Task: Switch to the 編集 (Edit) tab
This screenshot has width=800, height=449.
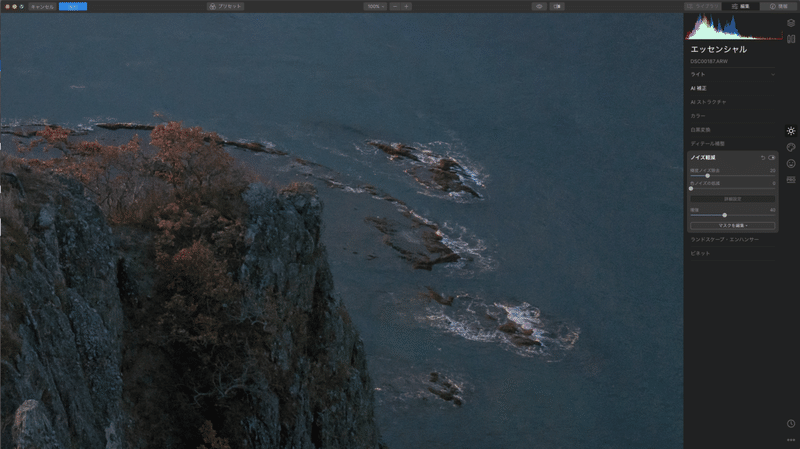Action: click(740, 7)
